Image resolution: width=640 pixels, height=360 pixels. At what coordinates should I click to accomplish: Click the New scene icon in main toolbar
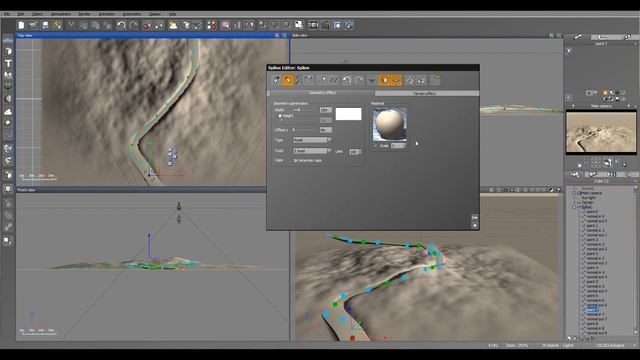pos(21,25)
